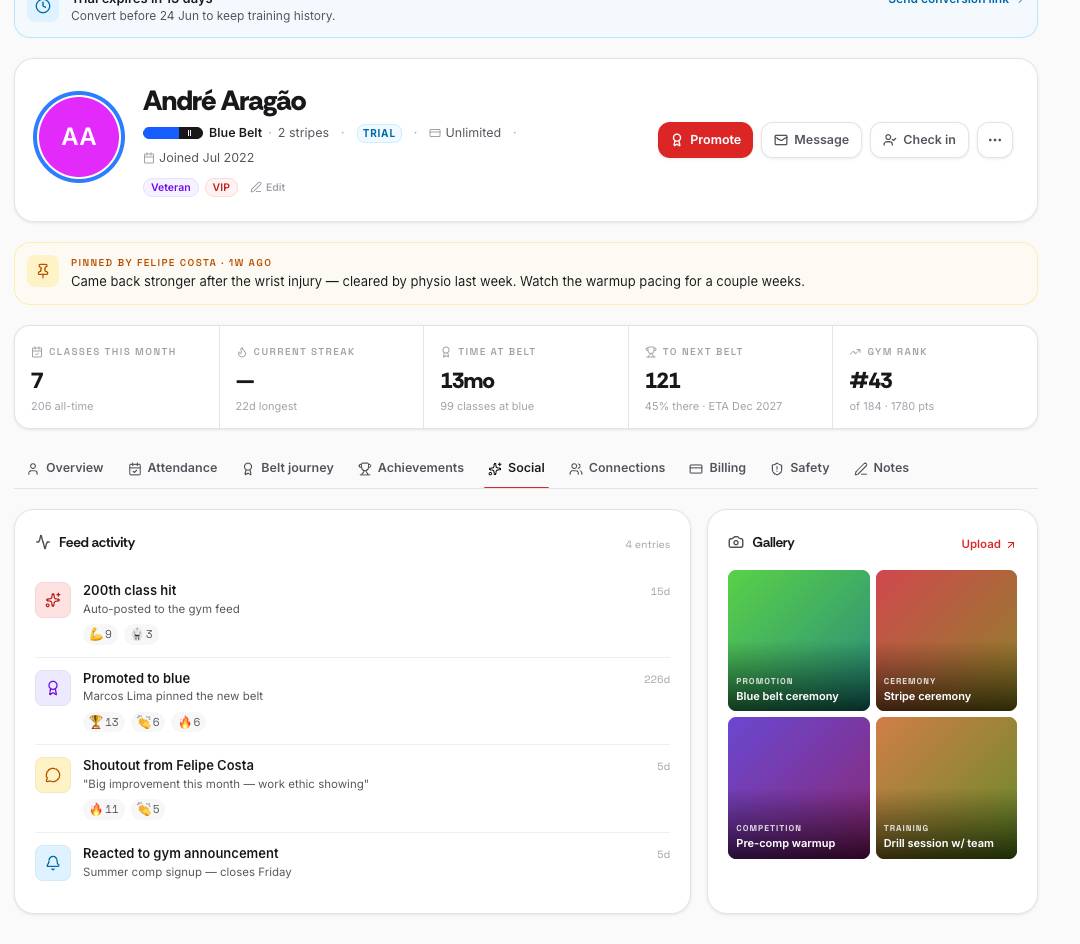Click the bell icon for gym announcement

pyautogui.click(x=53, y=863)
